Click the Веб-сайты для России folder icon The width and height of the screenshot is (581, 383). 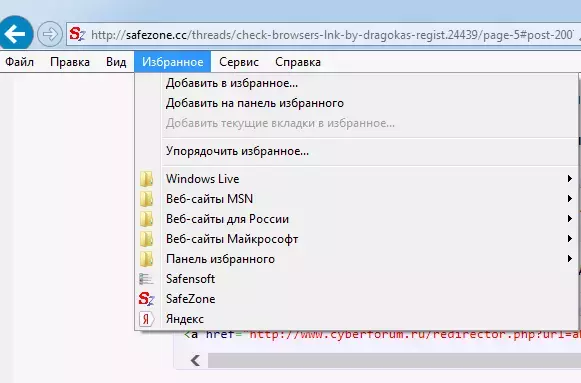[146, 219]
